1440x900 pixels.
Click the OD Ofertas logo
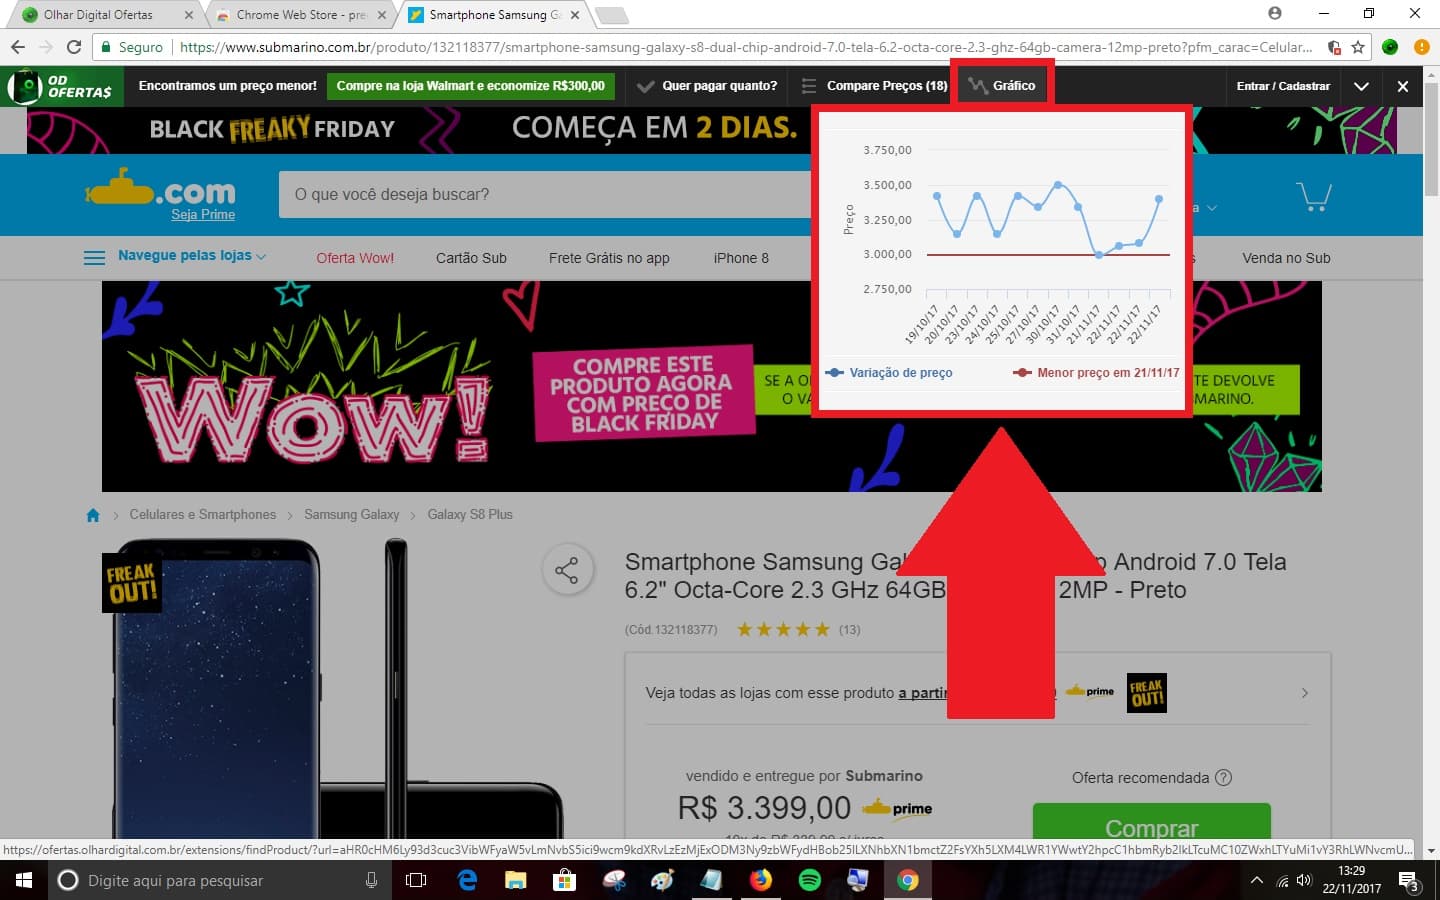pos(61,86)
